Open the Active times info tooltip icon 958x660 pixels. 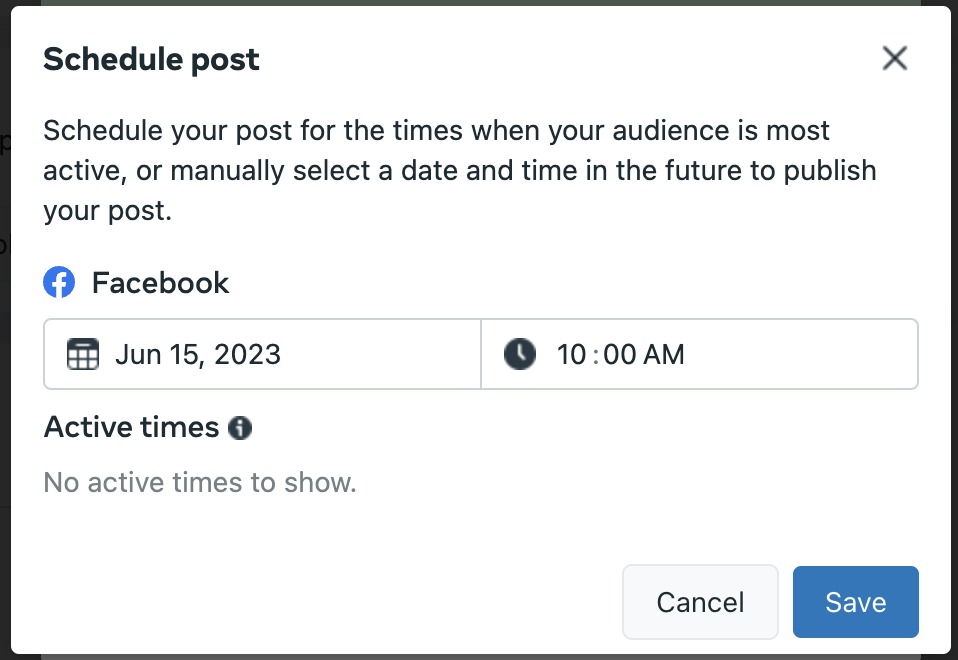click(x=240, y=428)
